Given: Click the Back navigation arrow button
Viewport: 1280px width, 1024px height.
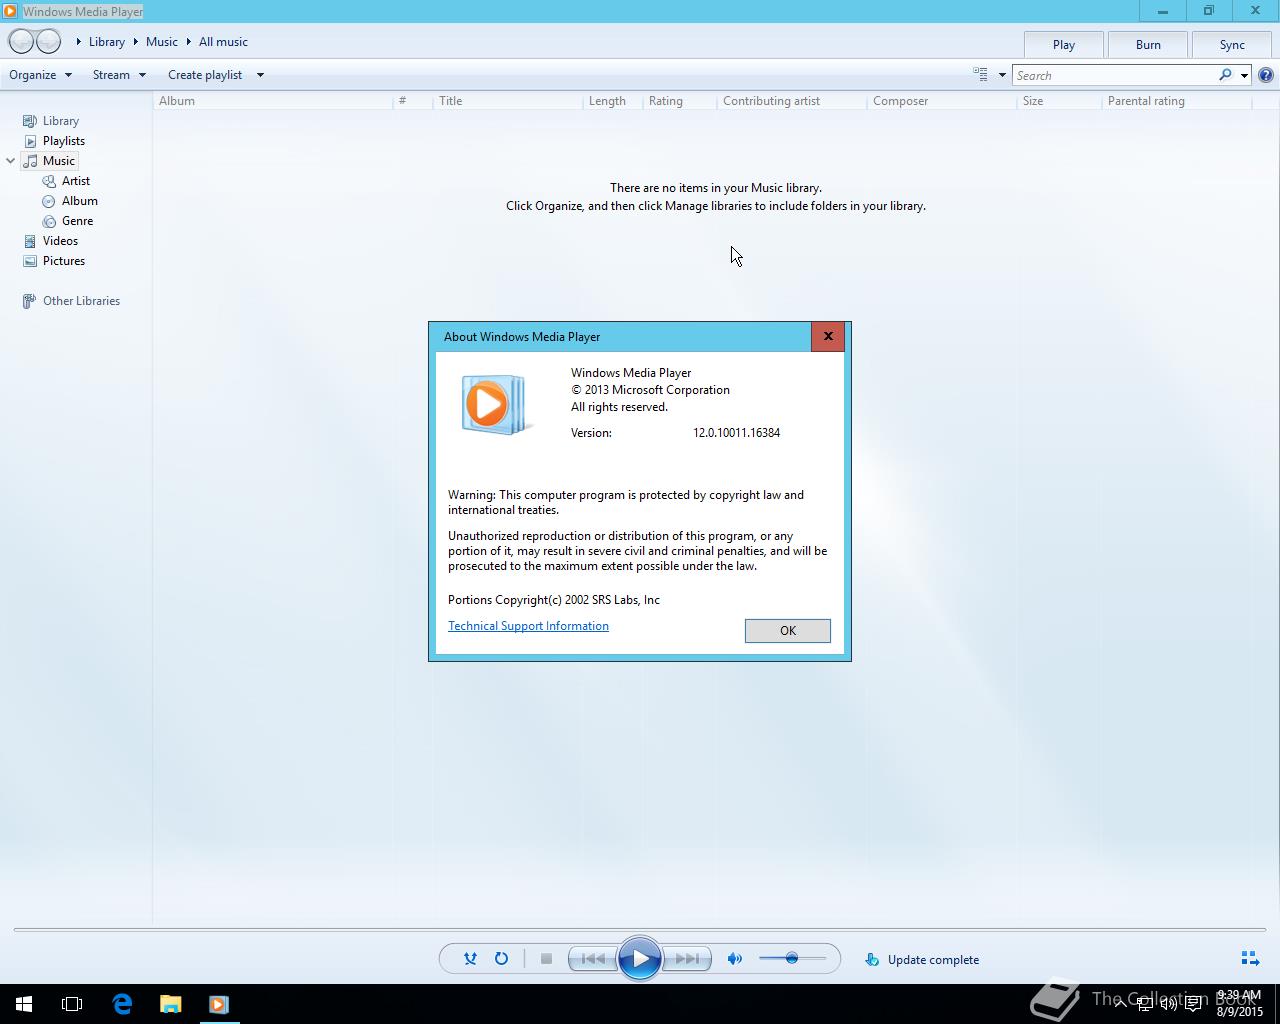Looking at the screenshot, I should coord(21,42).
